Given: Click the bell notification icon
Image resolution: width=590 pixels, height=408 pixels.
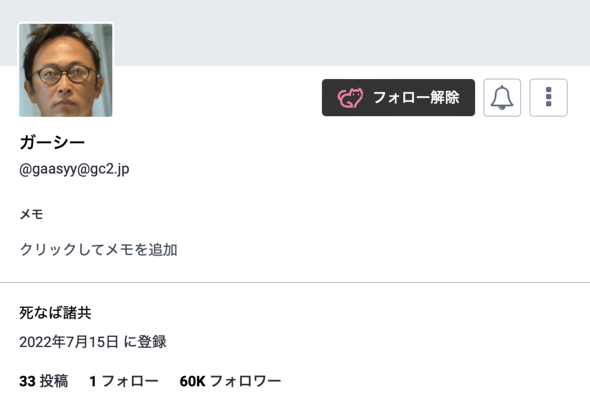Looking at the screenshot, I should (502, 97).
